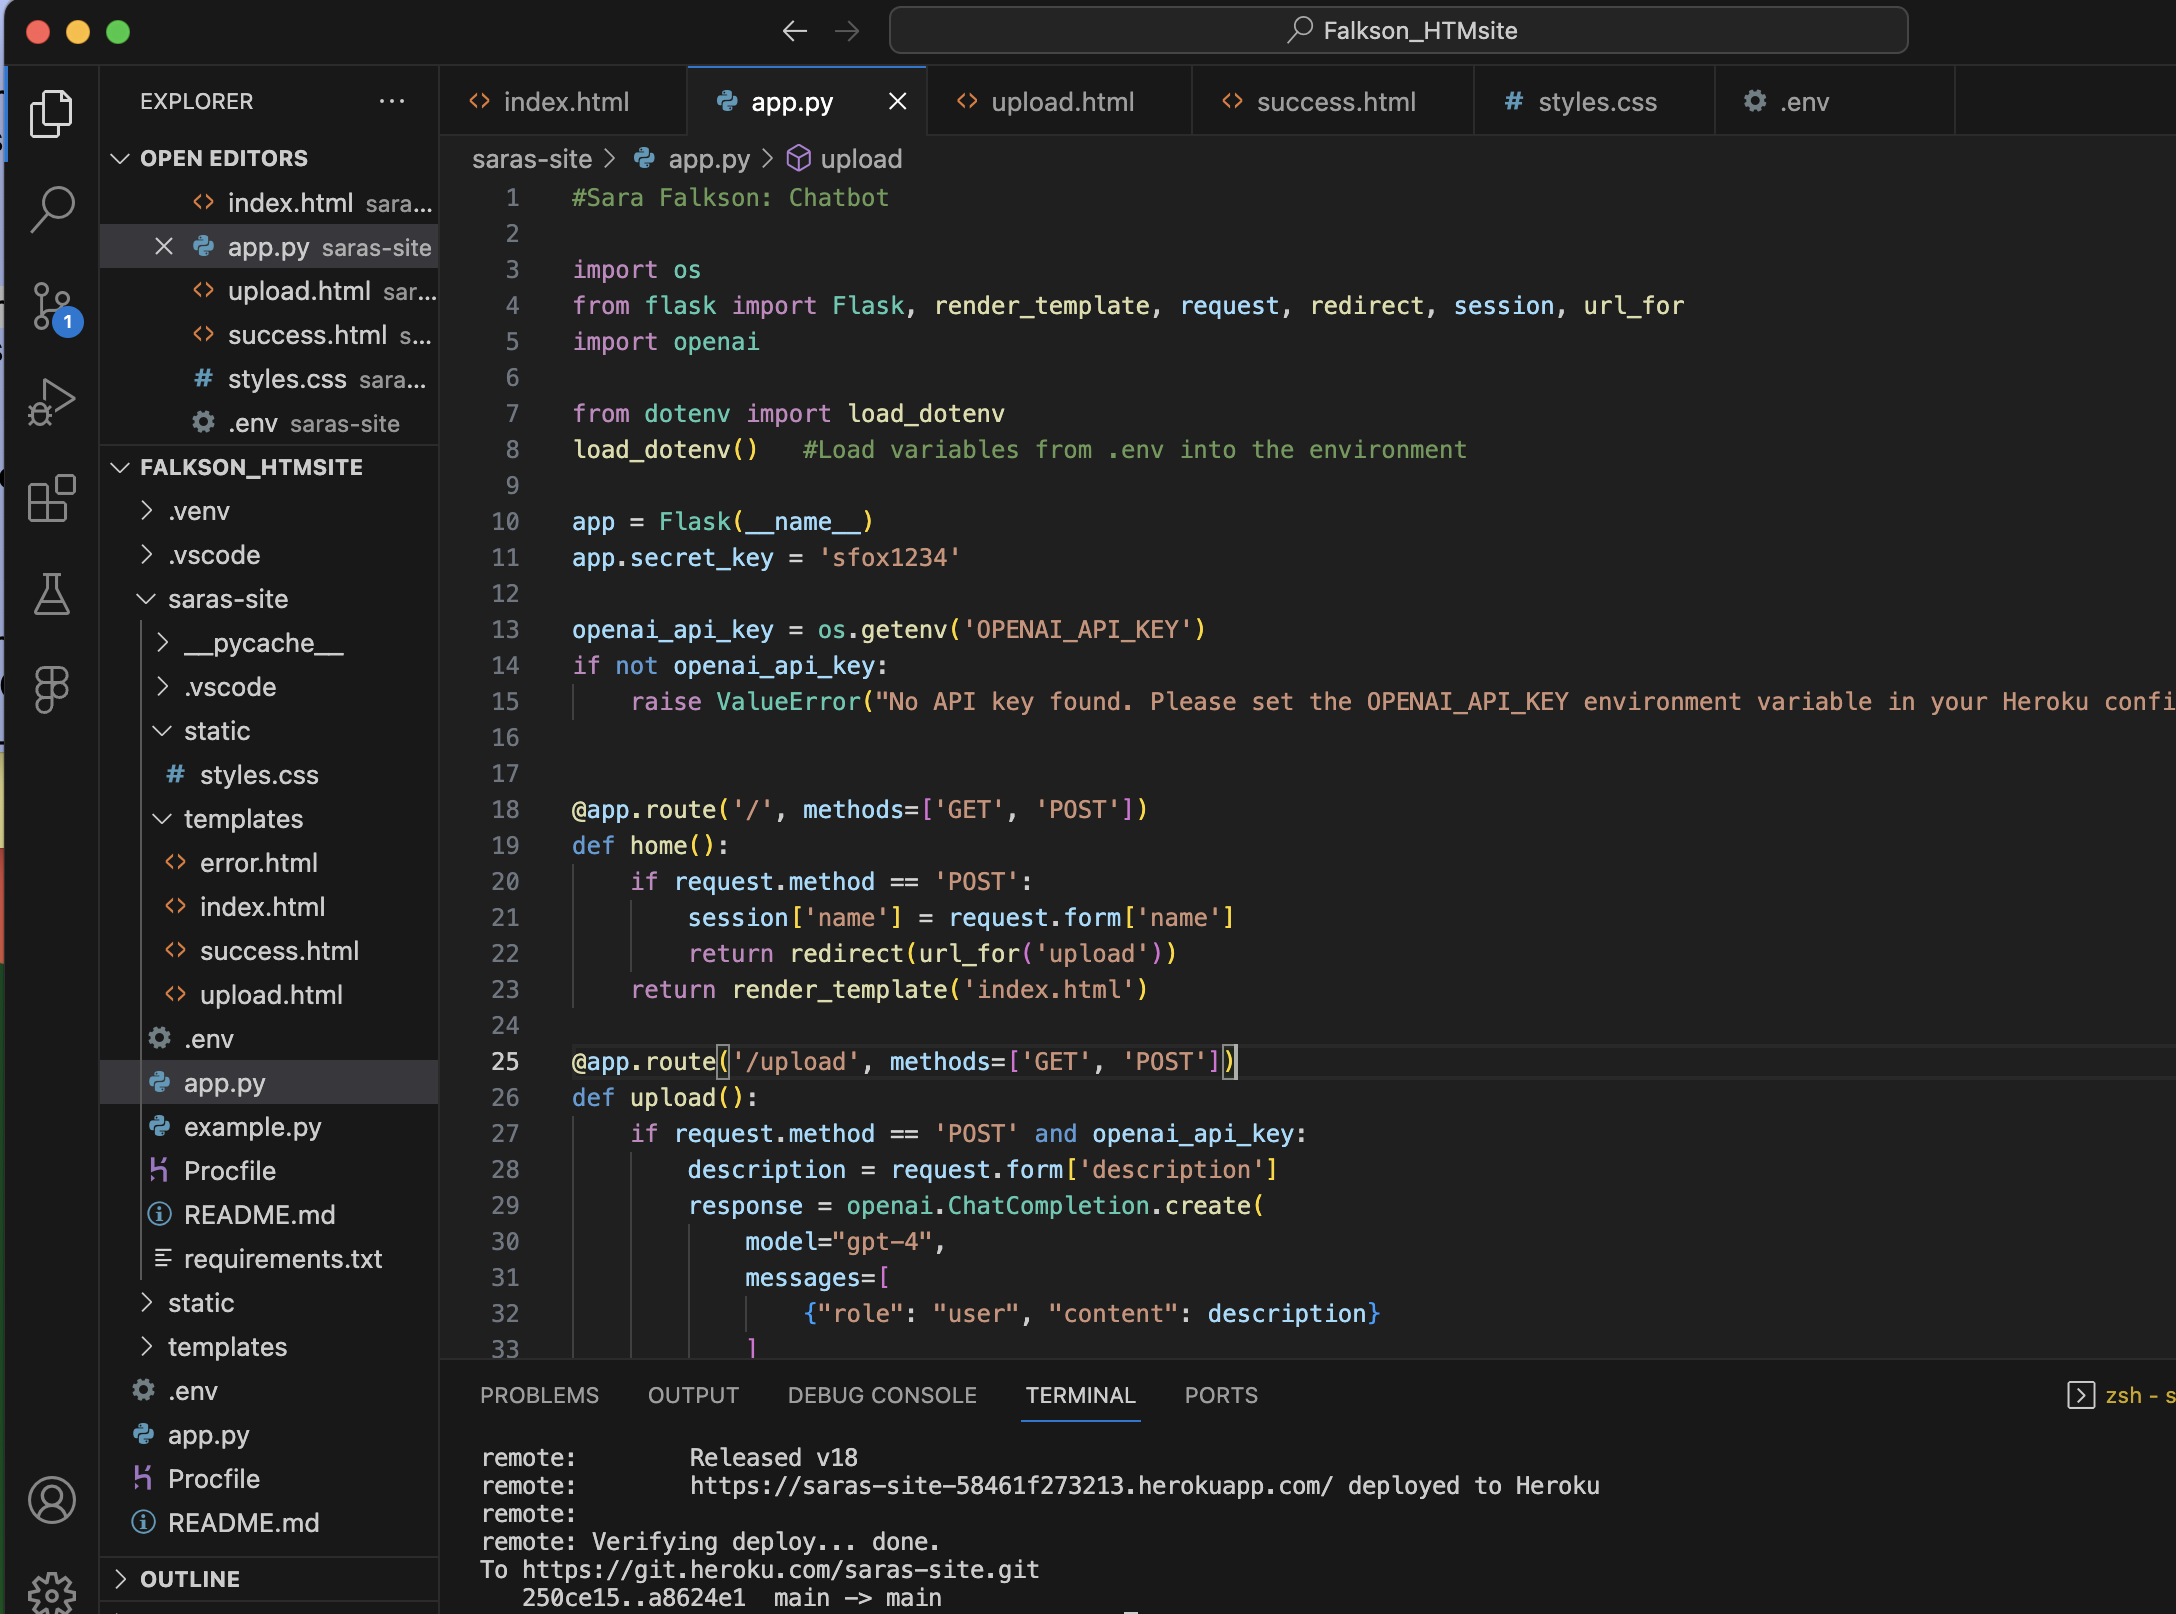2176x1614 pixels.
Task: Click the example.py Python icon
Action: click(x=159, y=1126)
